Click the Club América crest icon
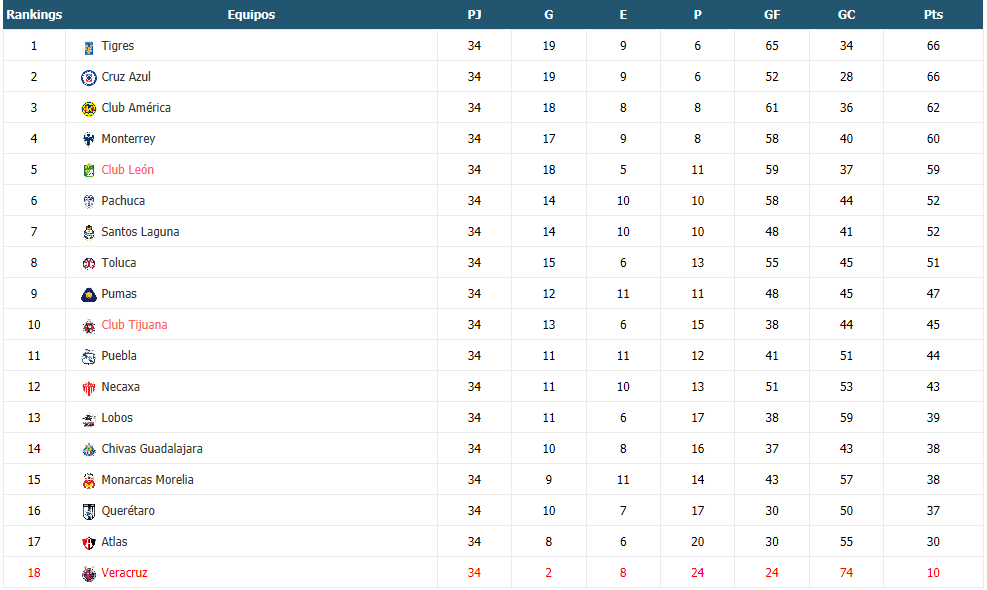The height and width of the screenshot is (590, 987). pyautogui.click(x=89, y=108)
